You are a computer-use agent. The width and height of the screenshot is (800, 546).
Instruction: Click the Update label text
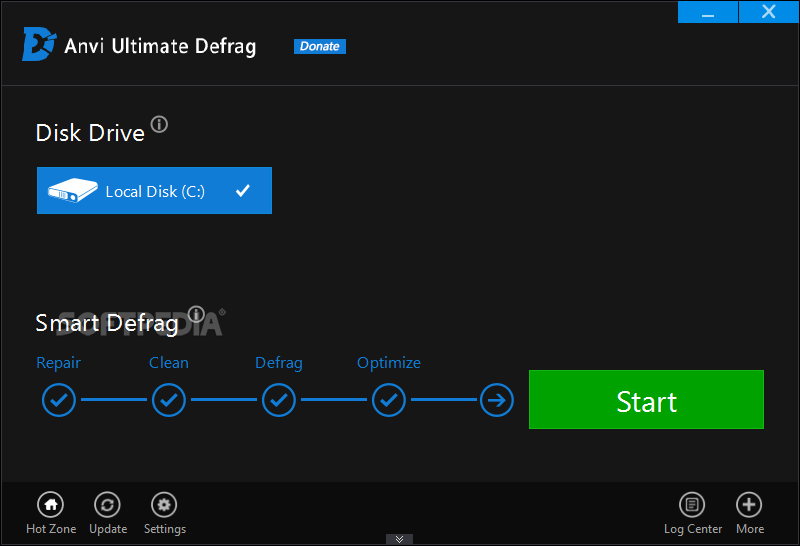[108, 529]
